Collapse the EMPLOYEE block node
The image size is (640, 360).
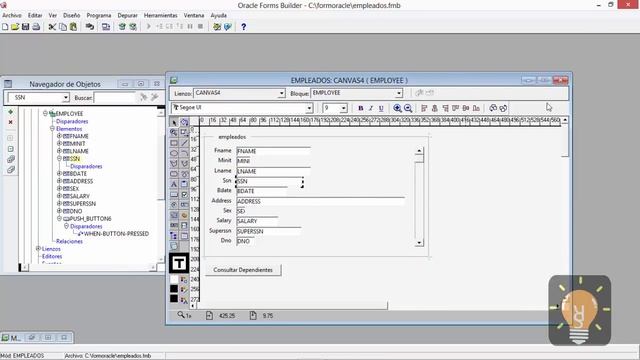coord(45,113)
